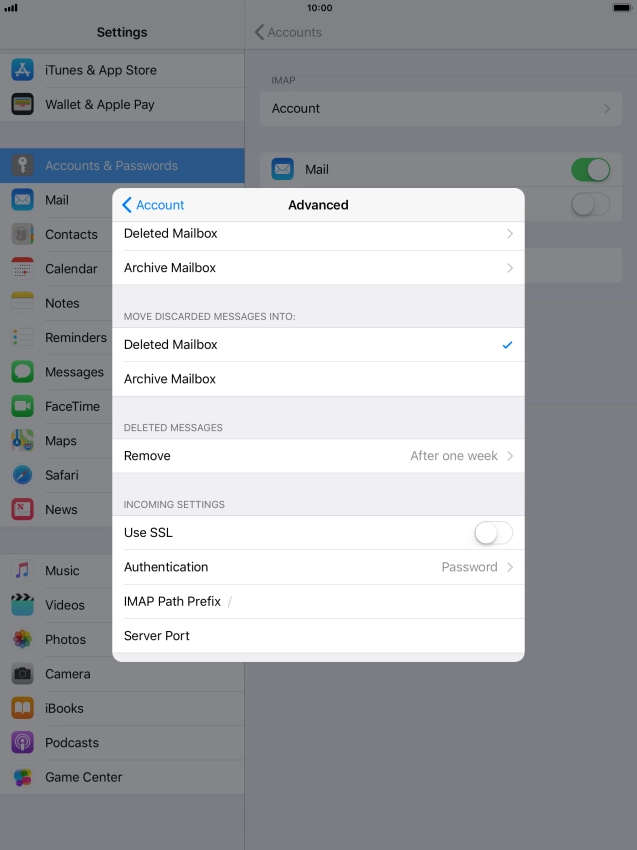
Task: Open the Reminders icon
Action: pyautogui.click(x=22, y=337)
